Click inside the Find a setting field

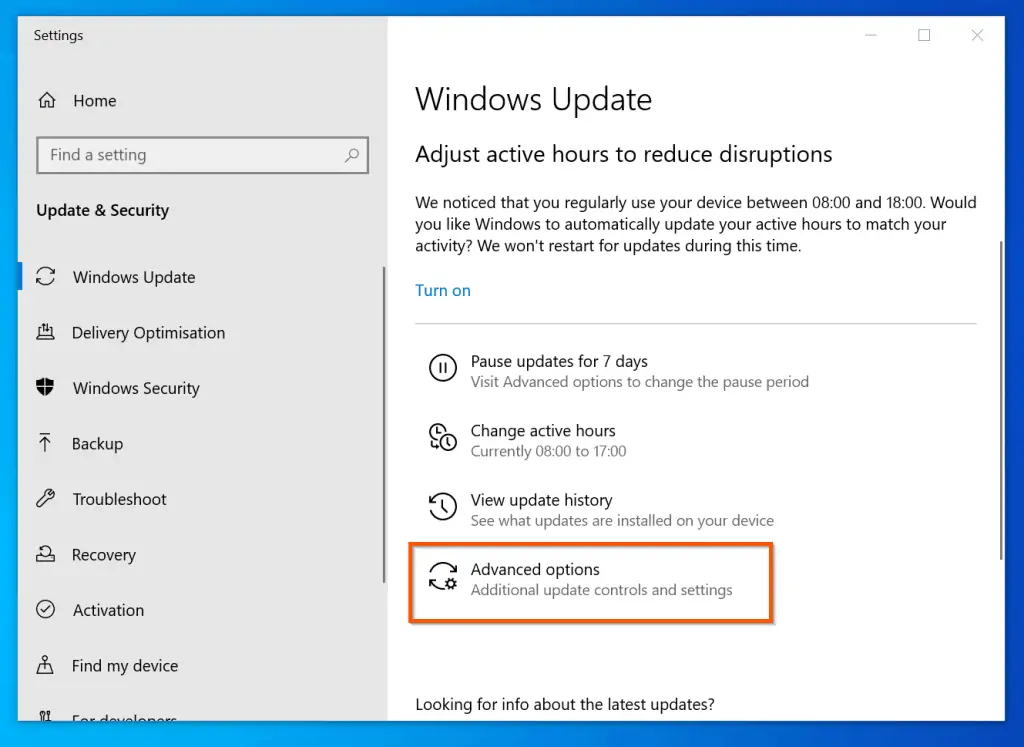180,155
